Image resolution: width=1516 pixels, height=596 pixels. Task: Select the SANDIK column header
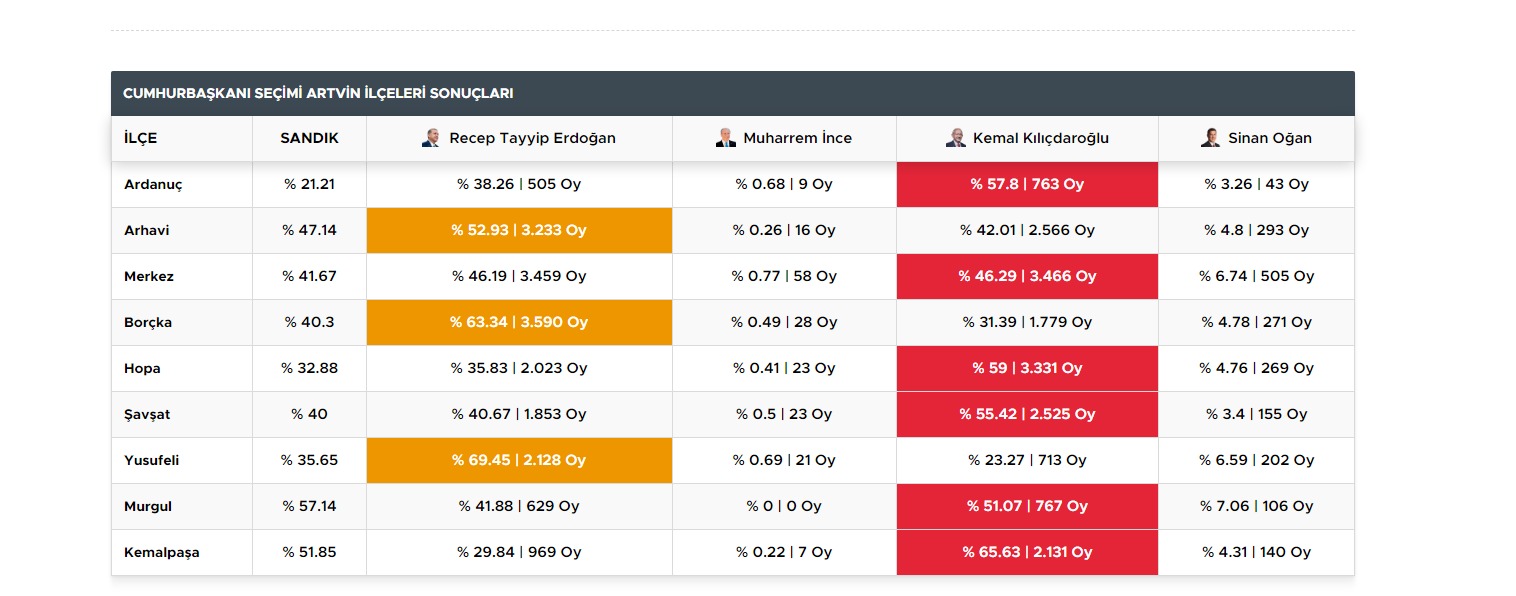(309, 138)
